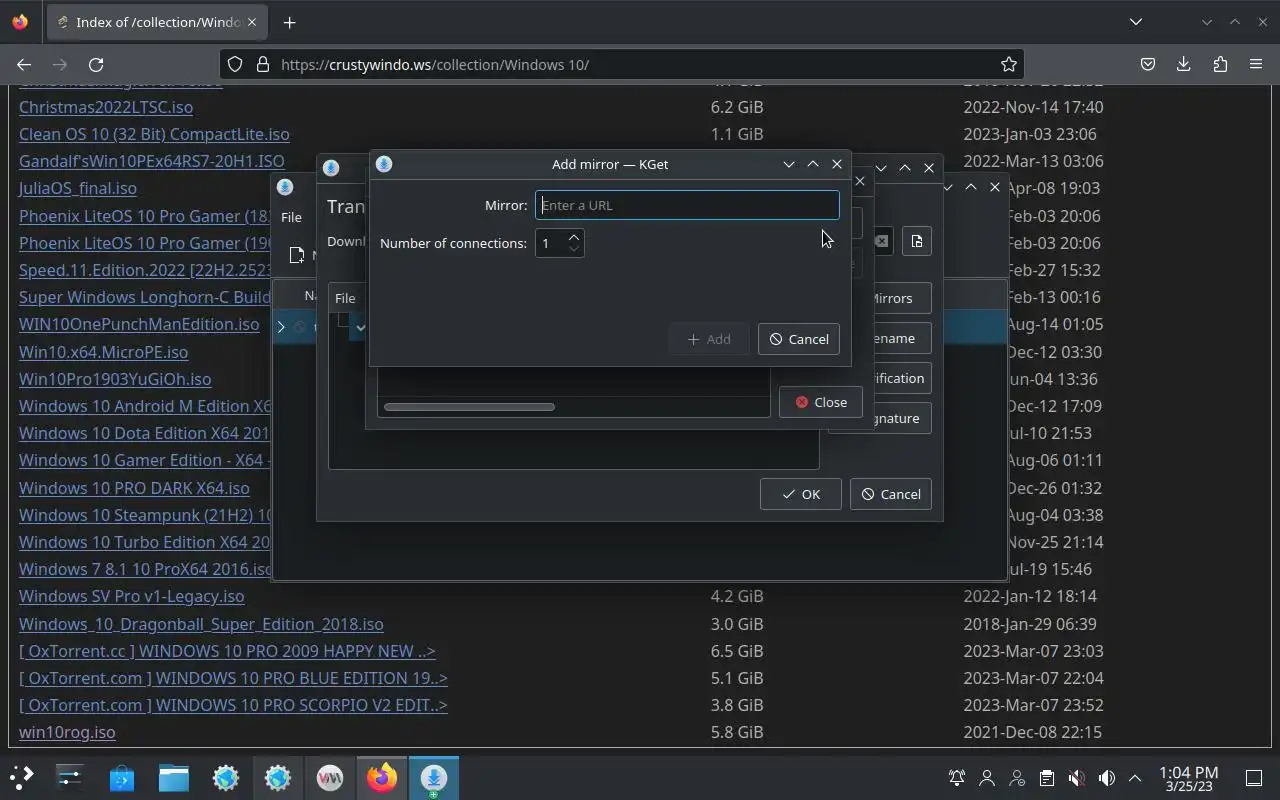Image resolution: width=1280 pixels, height=800 pixels.
Task: Launch Discover store from taskbar
Action: (122, 777)
